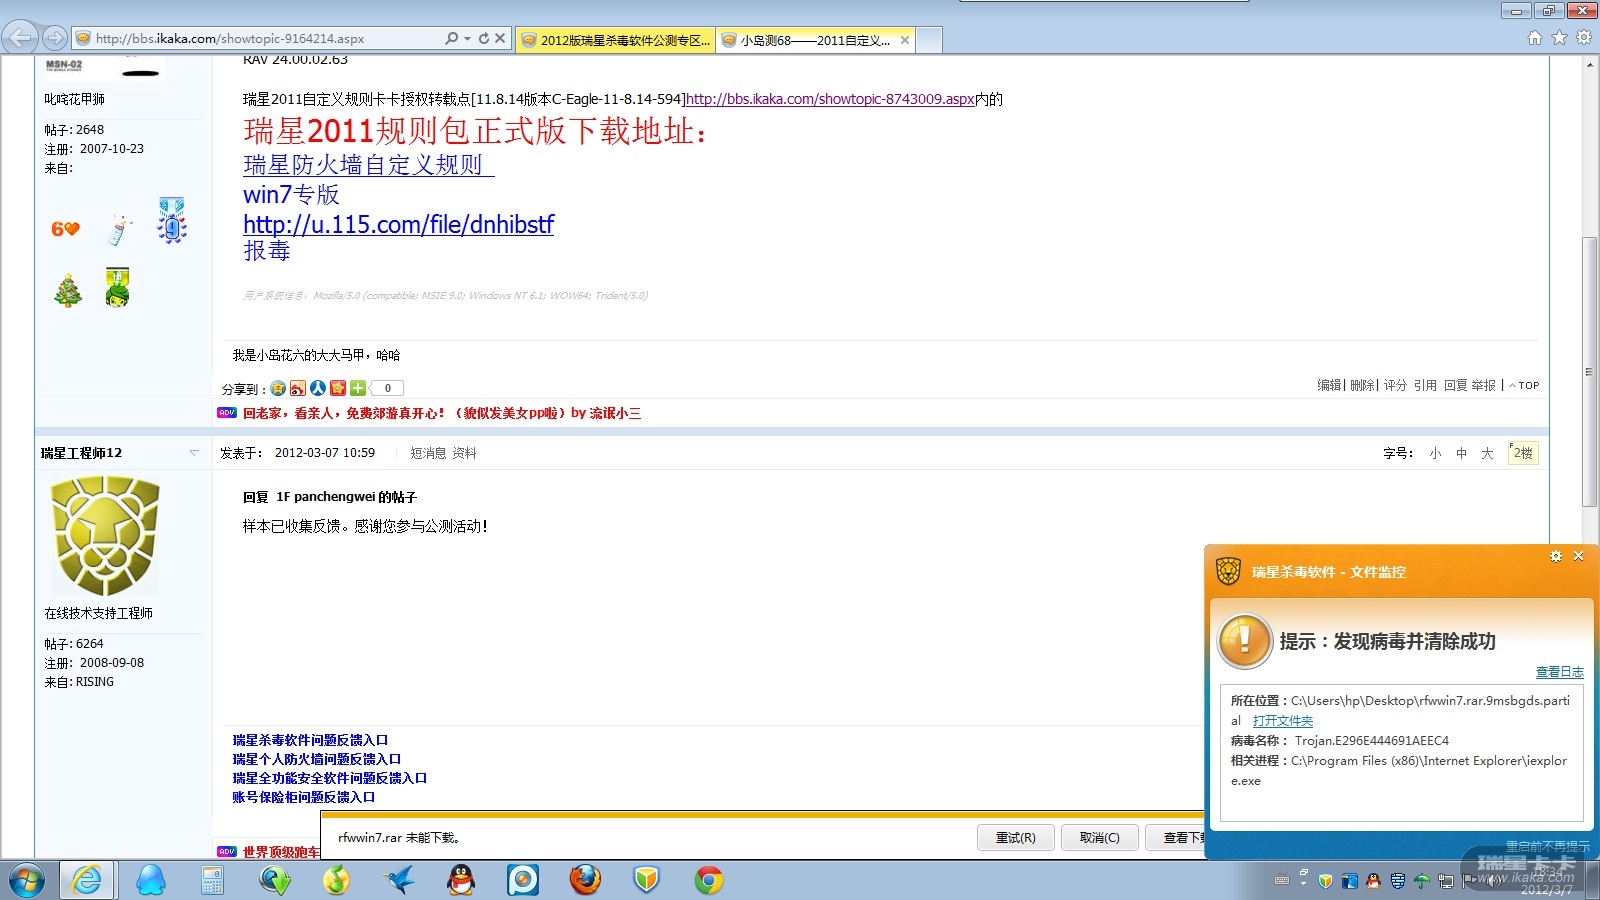The image size is (1600, 900).
Task: Close the 小岛测68 browser tab
Action: click(x=905, y=40)
